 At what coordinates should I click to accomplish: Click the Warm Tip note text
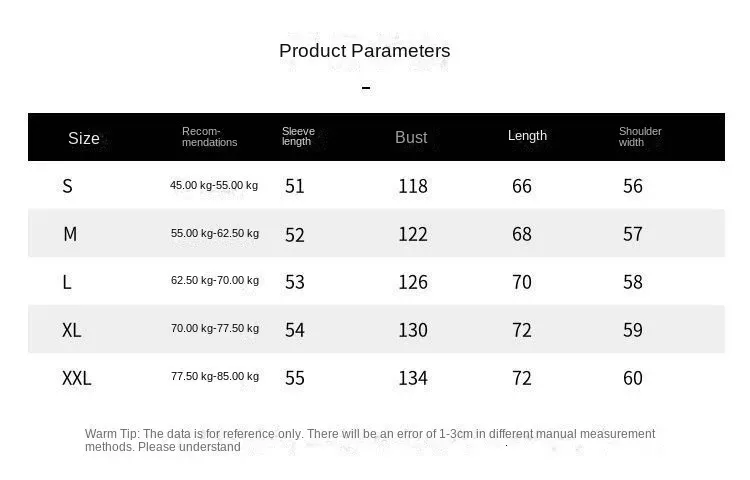[x=370, y=440]
